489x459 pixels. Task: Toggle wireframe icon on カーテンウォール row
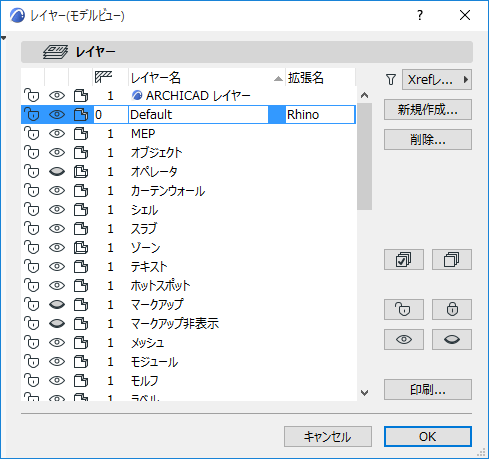click(81, 191)
